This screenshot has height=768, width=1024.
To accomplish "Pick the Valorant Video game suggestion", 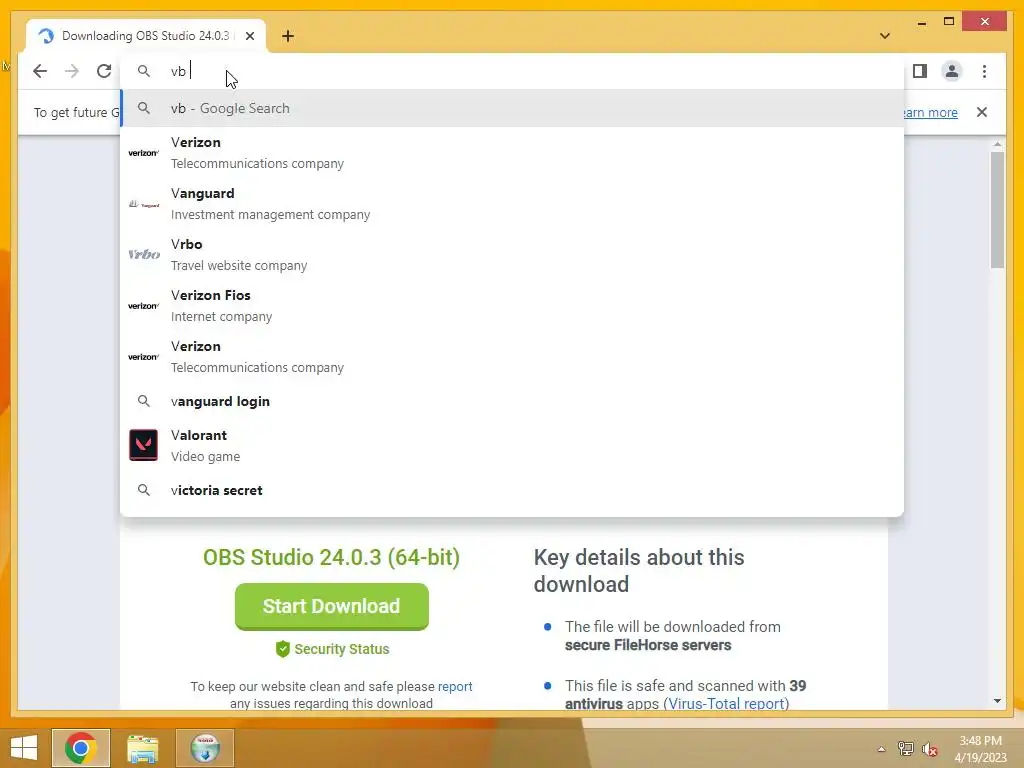I will tap(512, 445).
